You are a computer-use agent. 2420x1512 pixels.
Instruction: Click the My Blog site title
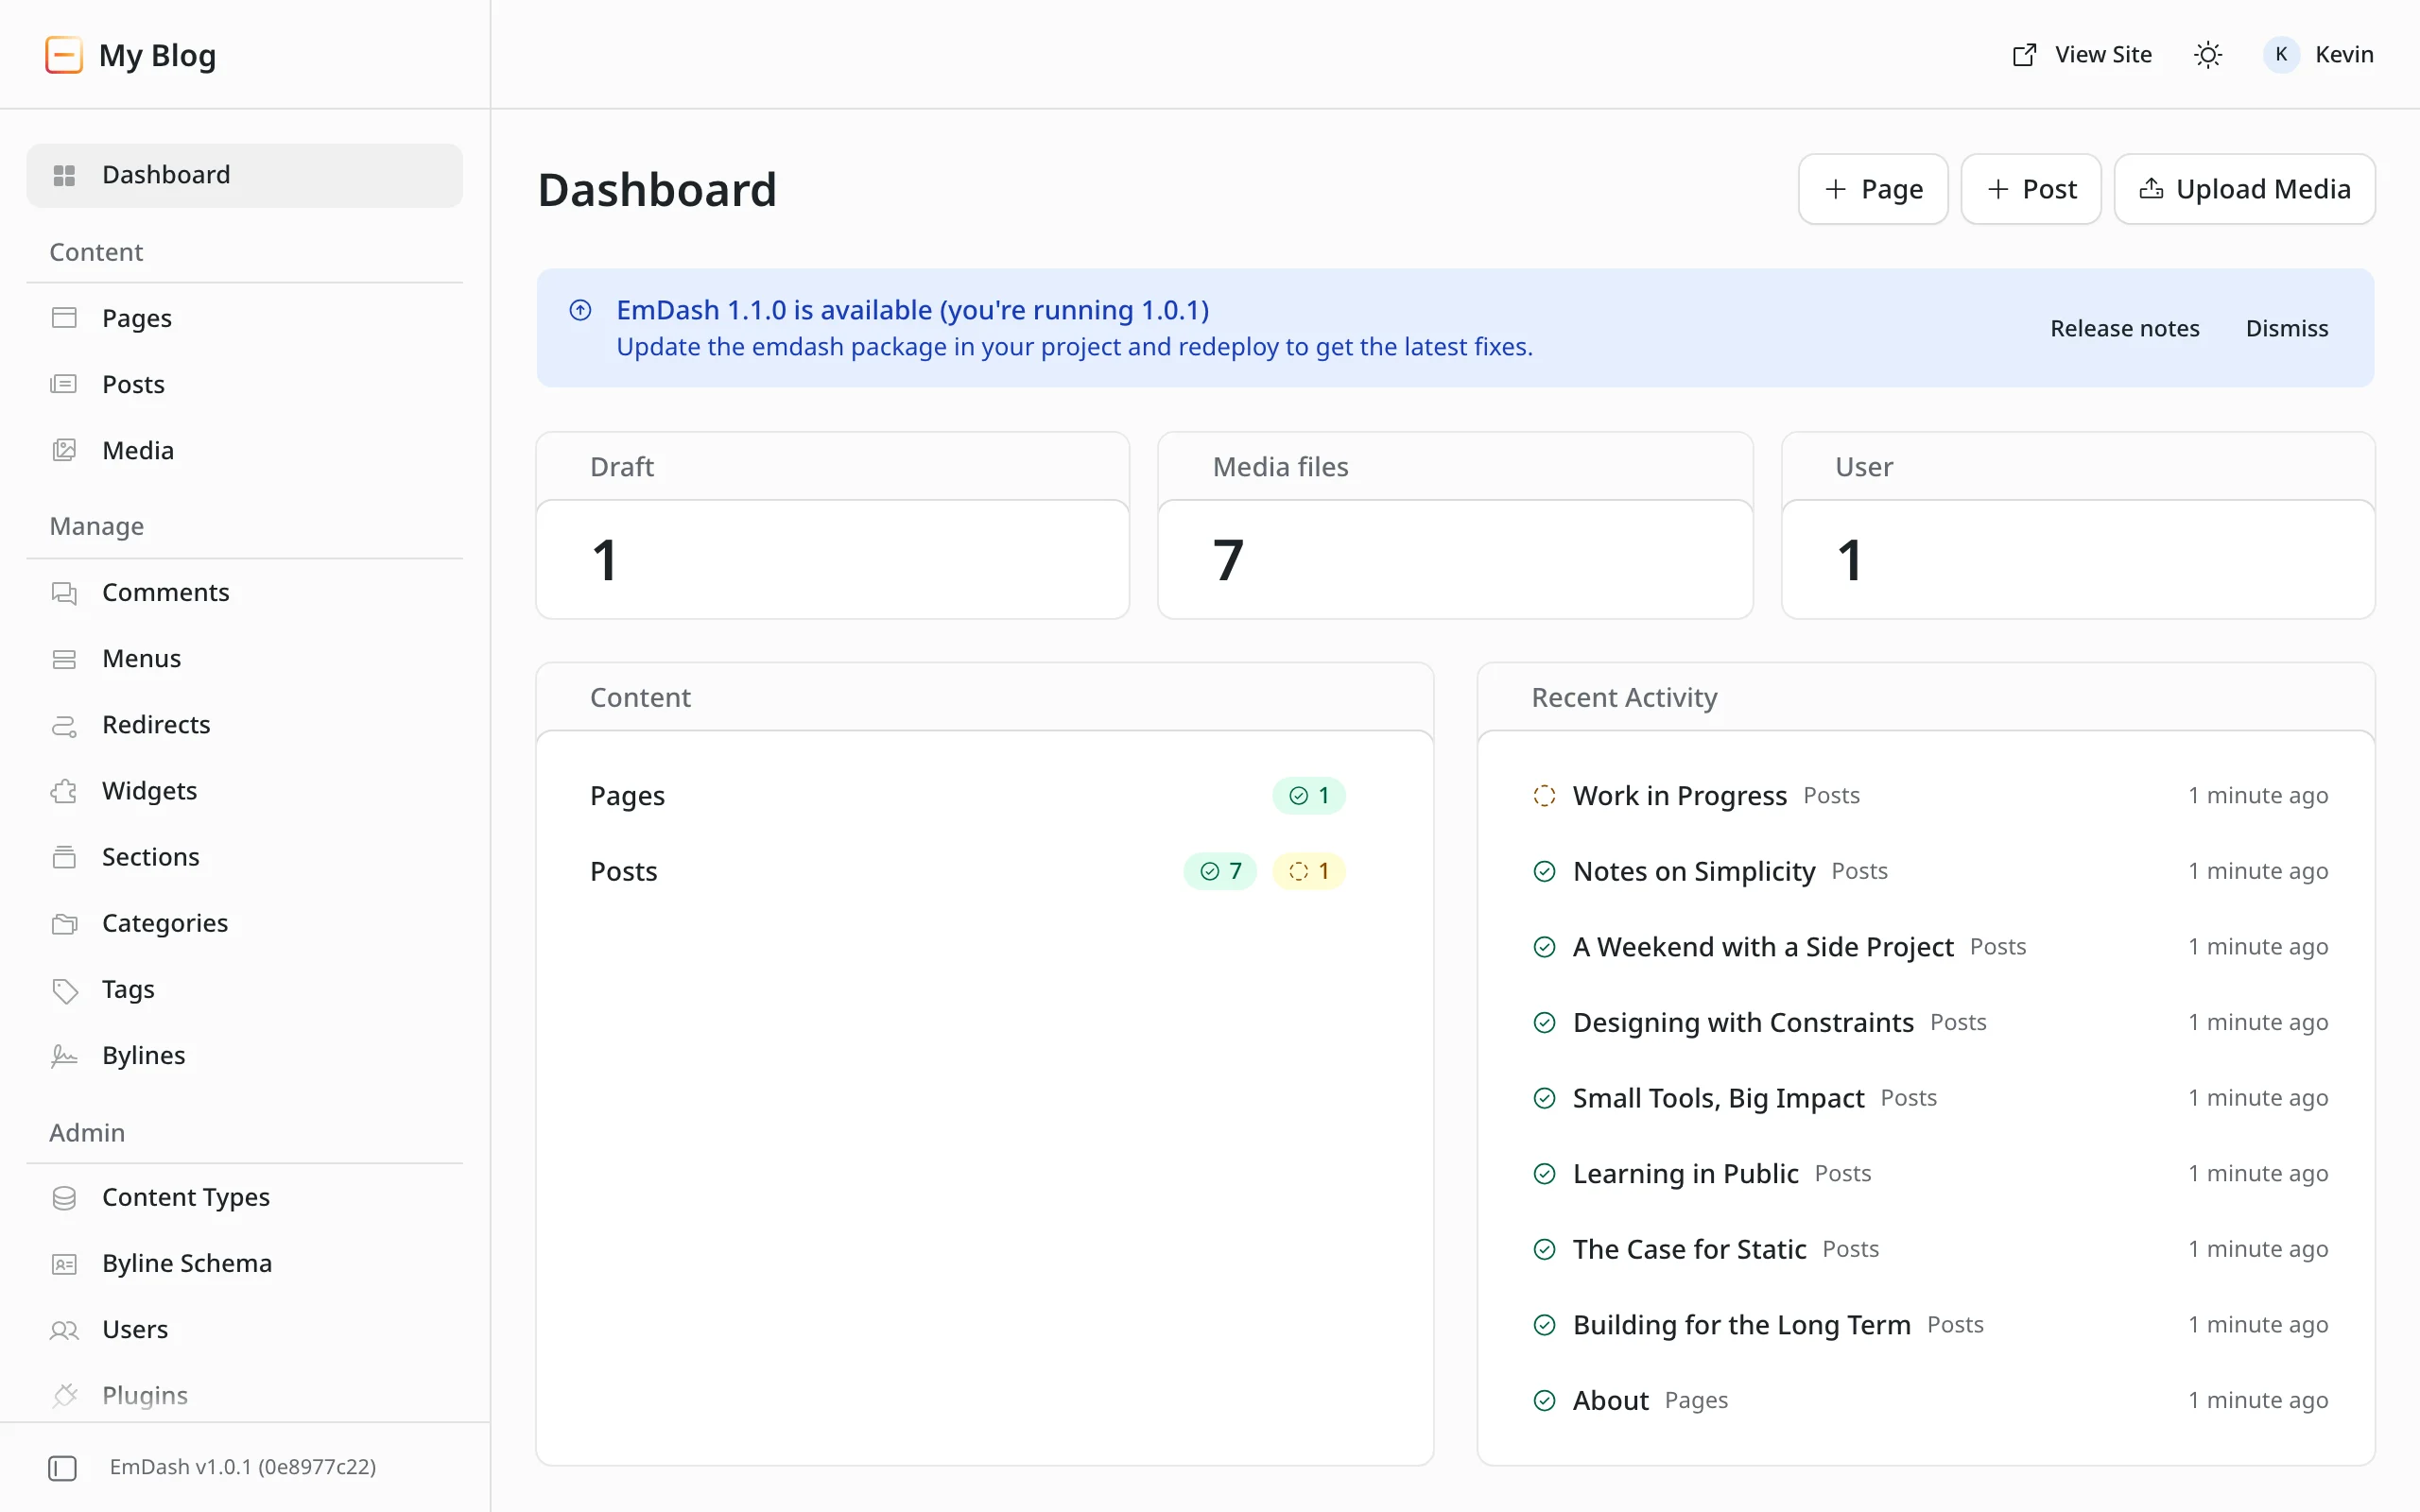(x=157, y=55)
